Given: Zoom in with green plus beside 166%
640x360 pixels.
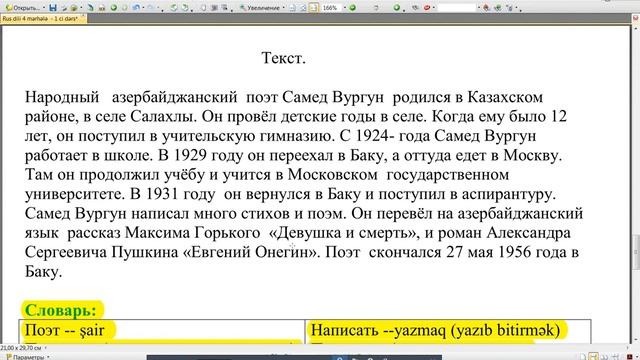Looking at the screenshot, I should click(352, 8).
